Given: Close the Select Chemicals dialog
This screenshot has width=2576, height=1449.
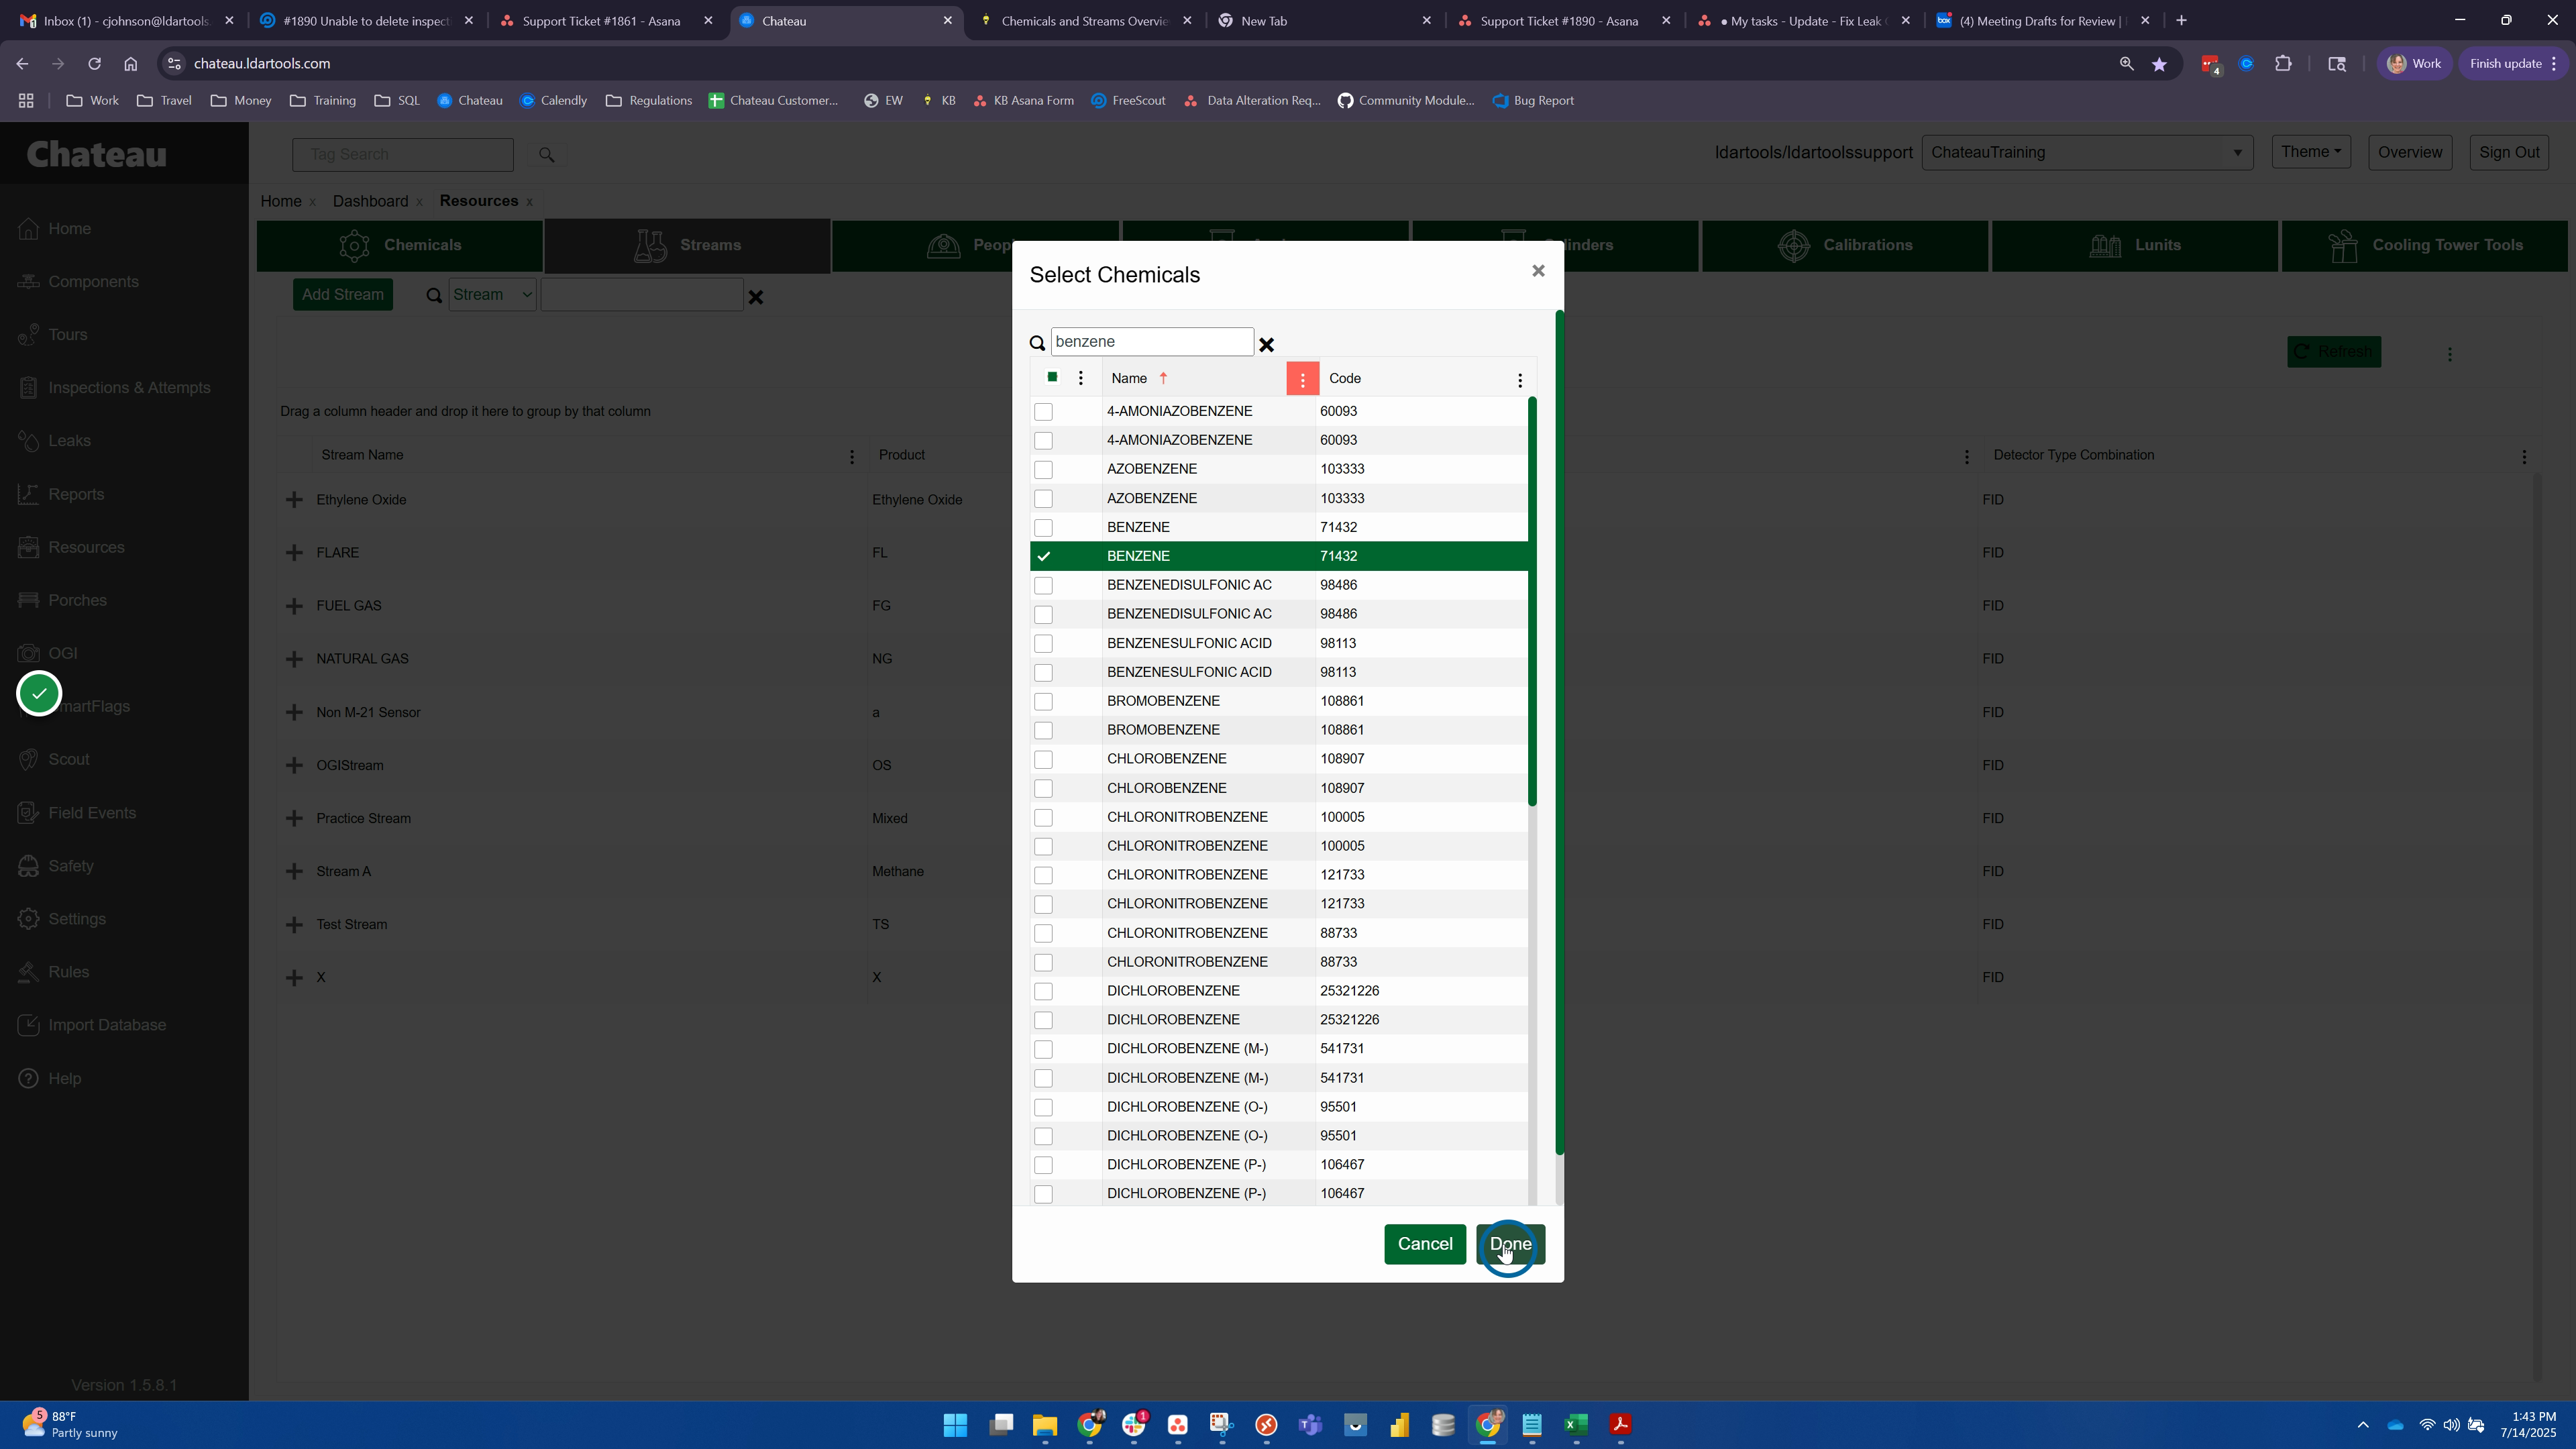Looking at the screenshot, I should click(x=1538, y=271).
